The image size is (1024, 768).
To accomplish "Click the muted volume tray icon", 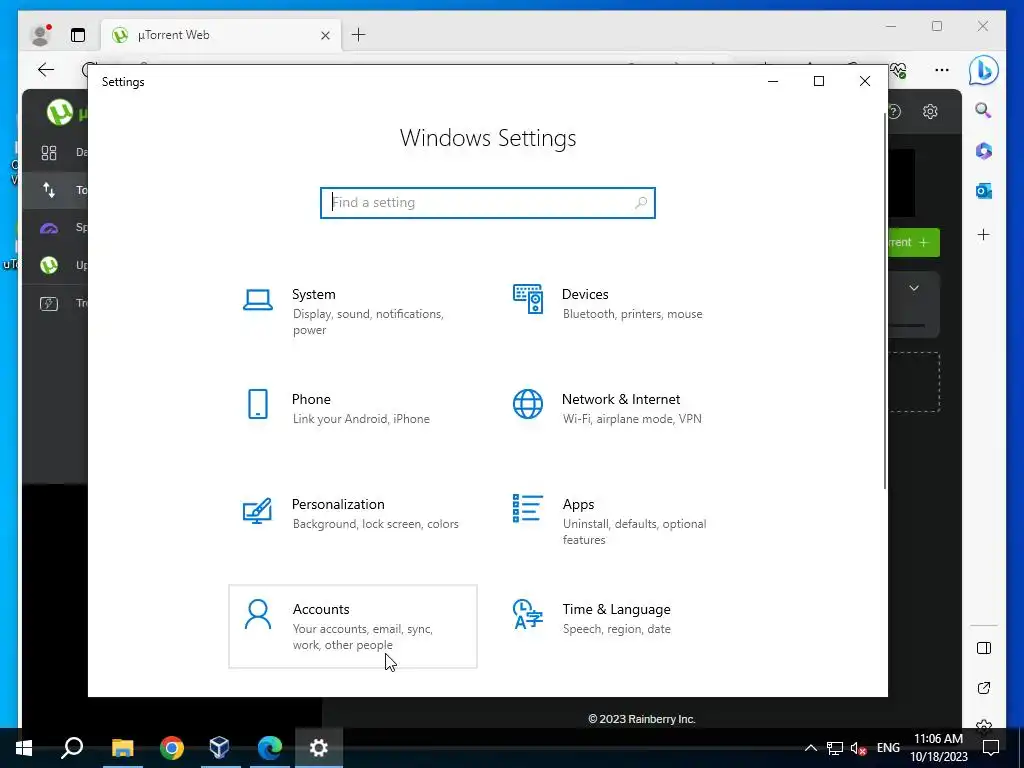I will coord(859,748).
